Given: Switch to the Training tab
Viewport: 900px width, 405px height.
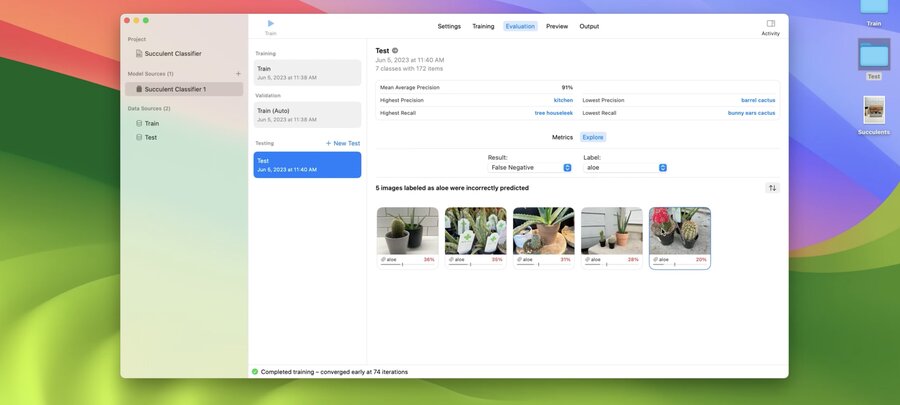Looking at the screenshot, I should click(x=483, y=26).
